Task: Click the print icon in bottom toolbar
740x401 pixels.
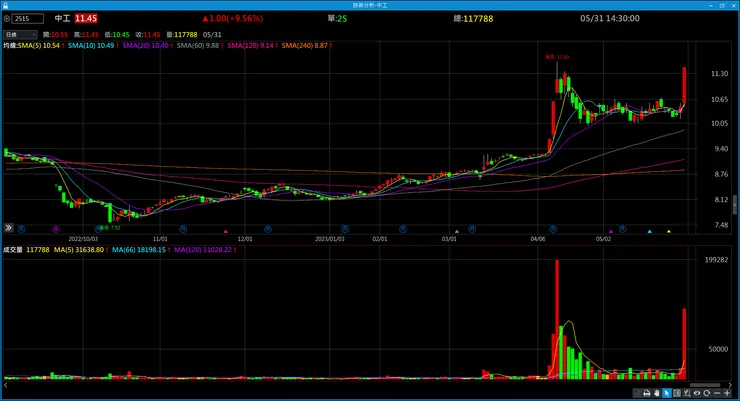Action: click(647, 393)
